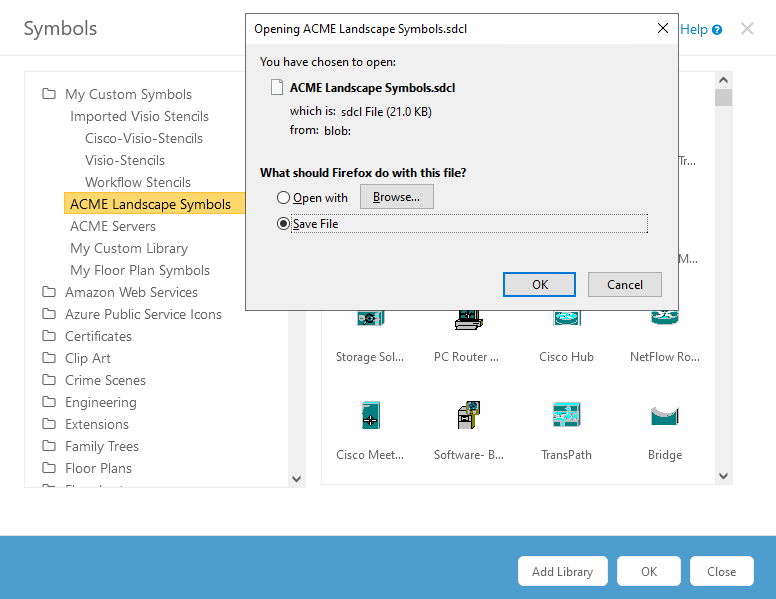Select the Open with radio button
Screen dimensions: 776x599
[x=284, y=198]
